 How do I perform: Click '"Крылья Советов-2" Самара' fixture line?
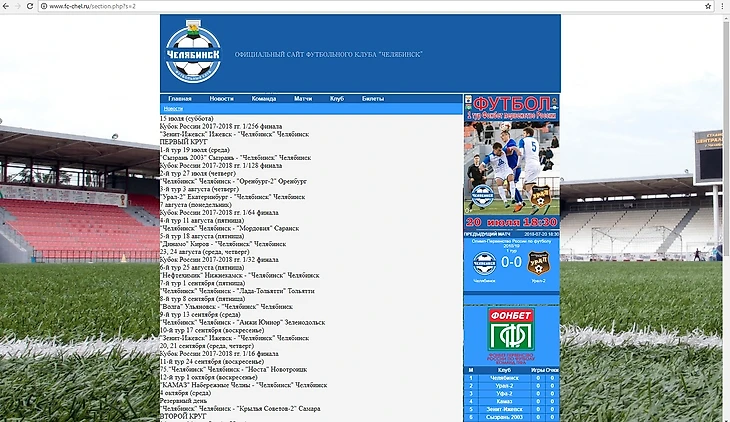[x=240, y=408]
